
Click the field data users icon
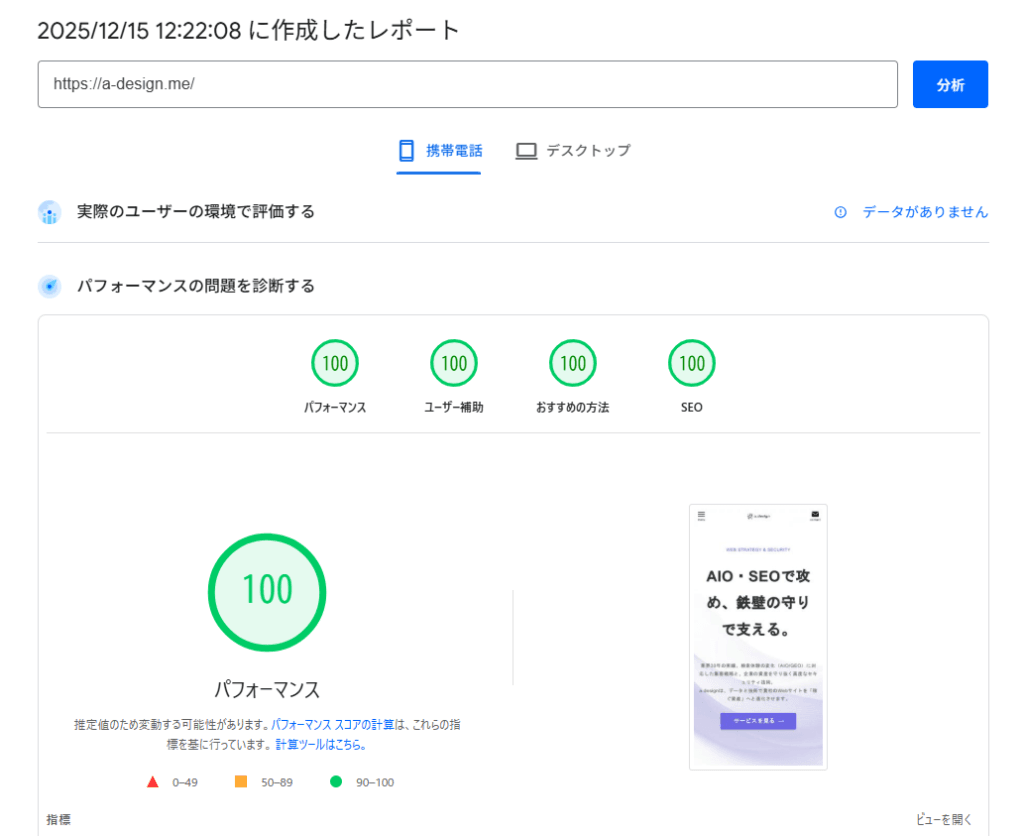pyautogui.click(x=49, y=212)
